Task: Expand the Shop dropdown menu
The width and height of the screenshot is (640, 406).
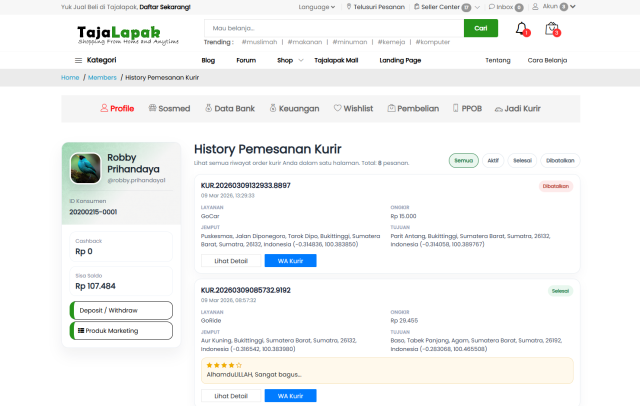Action: coord(288,60)
